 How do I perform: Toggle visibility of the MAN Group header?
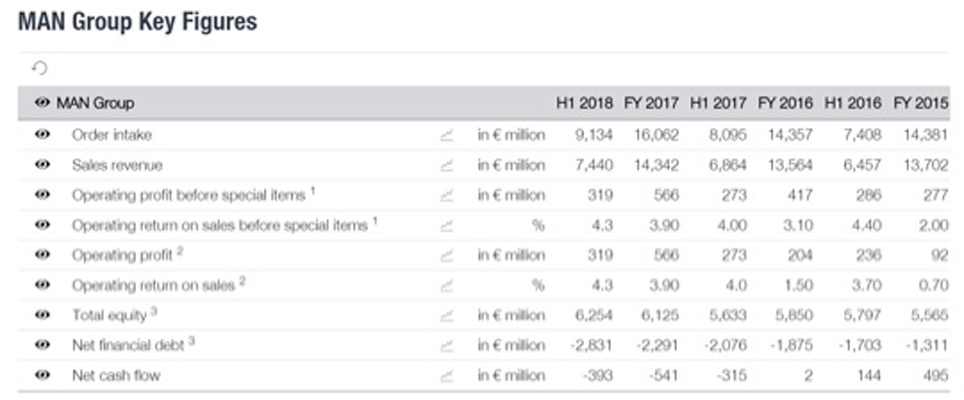pyautogui.click(x=42, y=103)
